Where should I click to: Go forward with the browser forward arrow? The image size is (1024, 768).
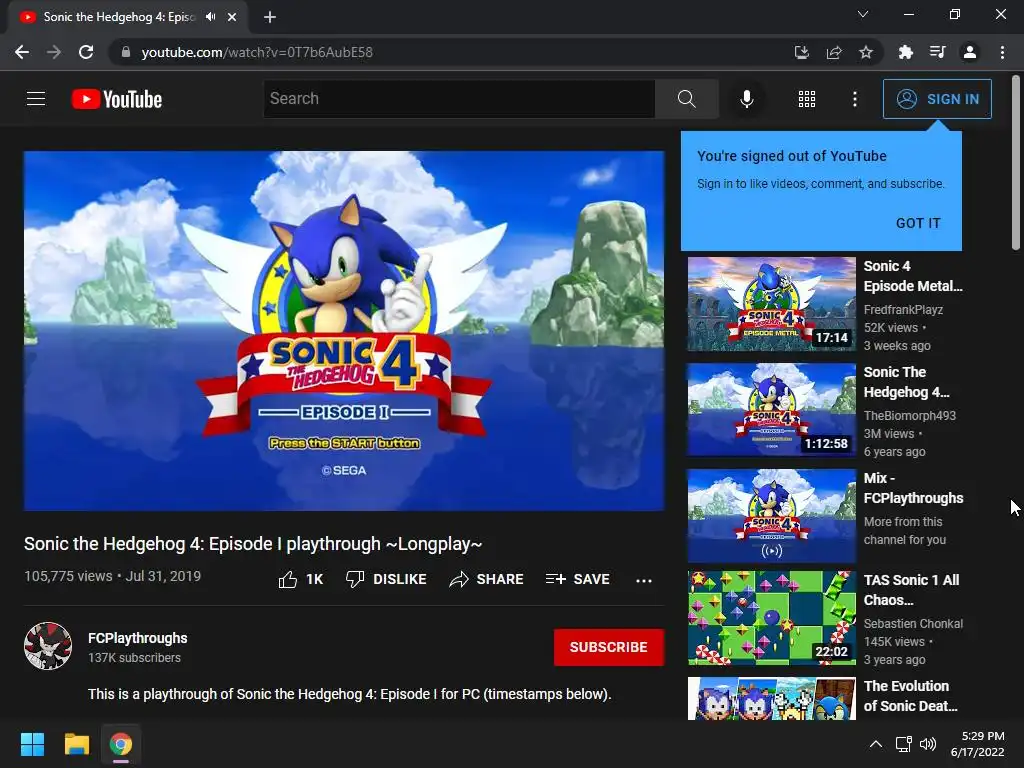54,52
